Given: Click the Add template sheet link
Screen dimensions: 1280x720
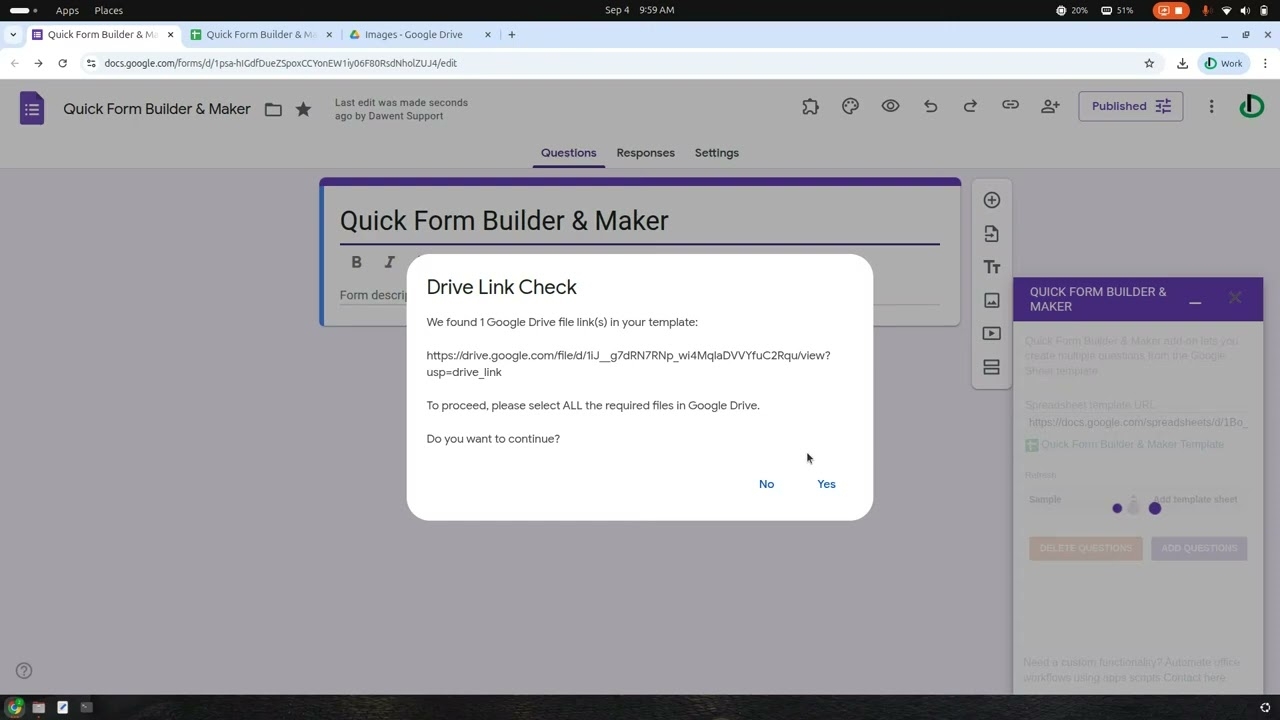Looking at the screenshot, I should [x=1195, y=499].
